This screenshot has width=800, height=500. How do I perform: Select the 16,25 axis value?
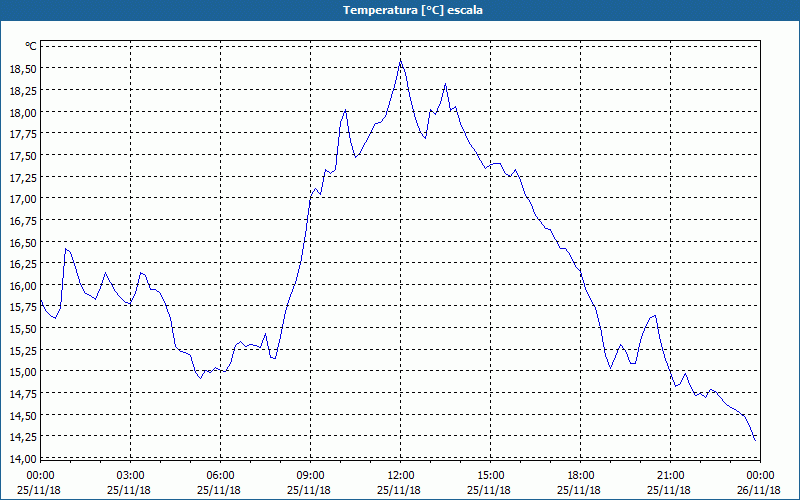(x=23, y=263)
